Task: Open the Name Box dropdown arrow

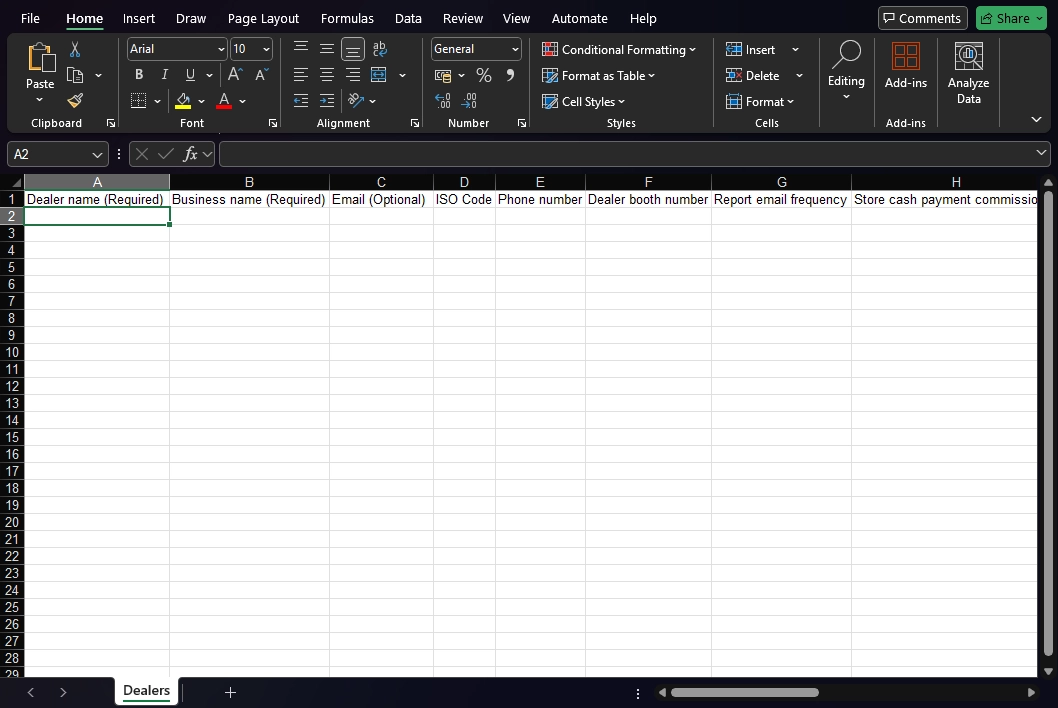Action: click(97, 155)
